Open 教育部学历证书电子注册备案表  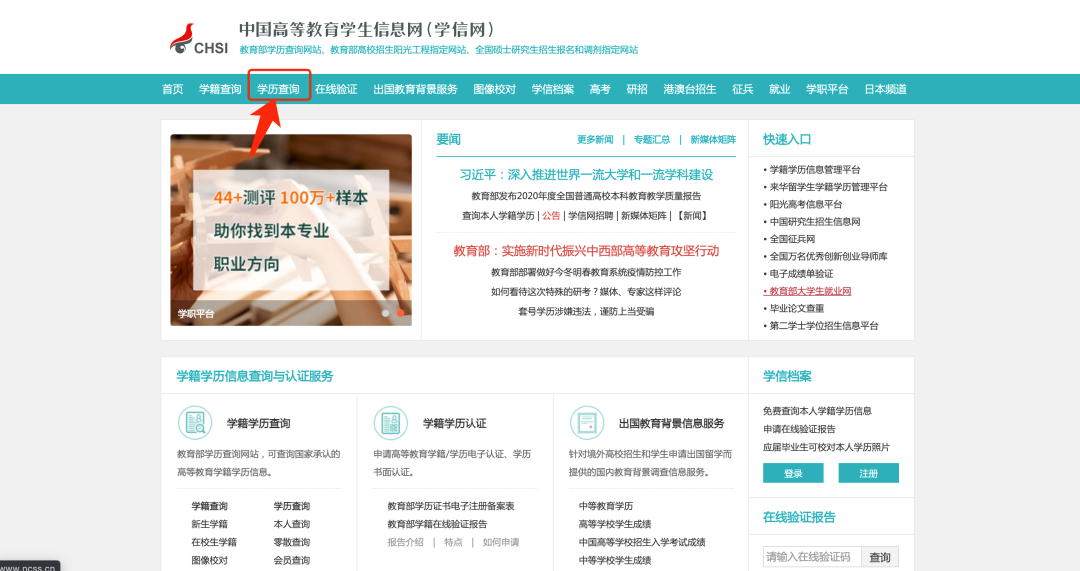(450, 506)
